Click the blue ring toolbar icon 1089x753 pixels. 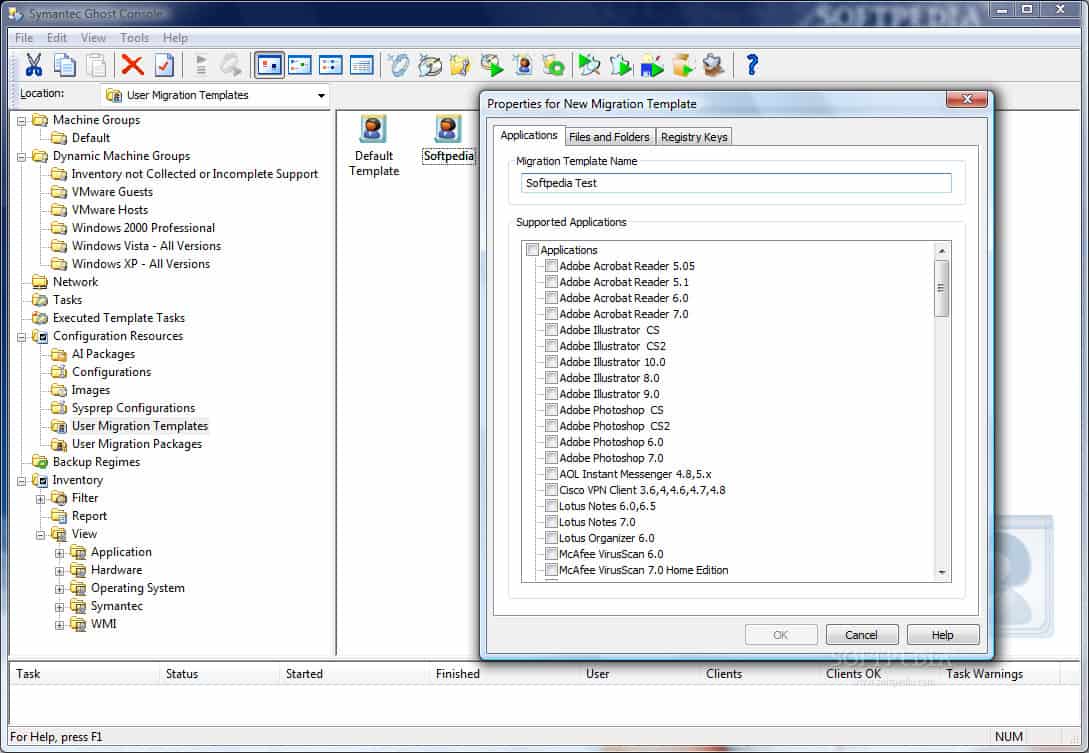[399, 65]
